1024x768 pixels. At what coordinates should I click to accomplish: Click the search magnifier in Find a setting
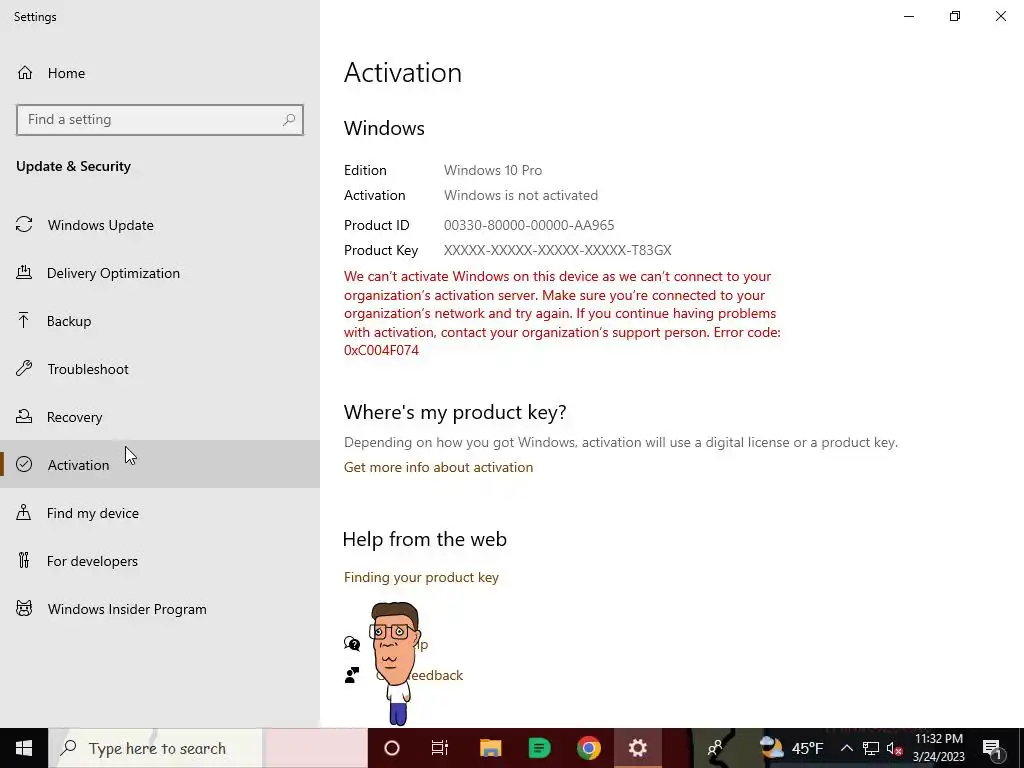coord(289,120)
